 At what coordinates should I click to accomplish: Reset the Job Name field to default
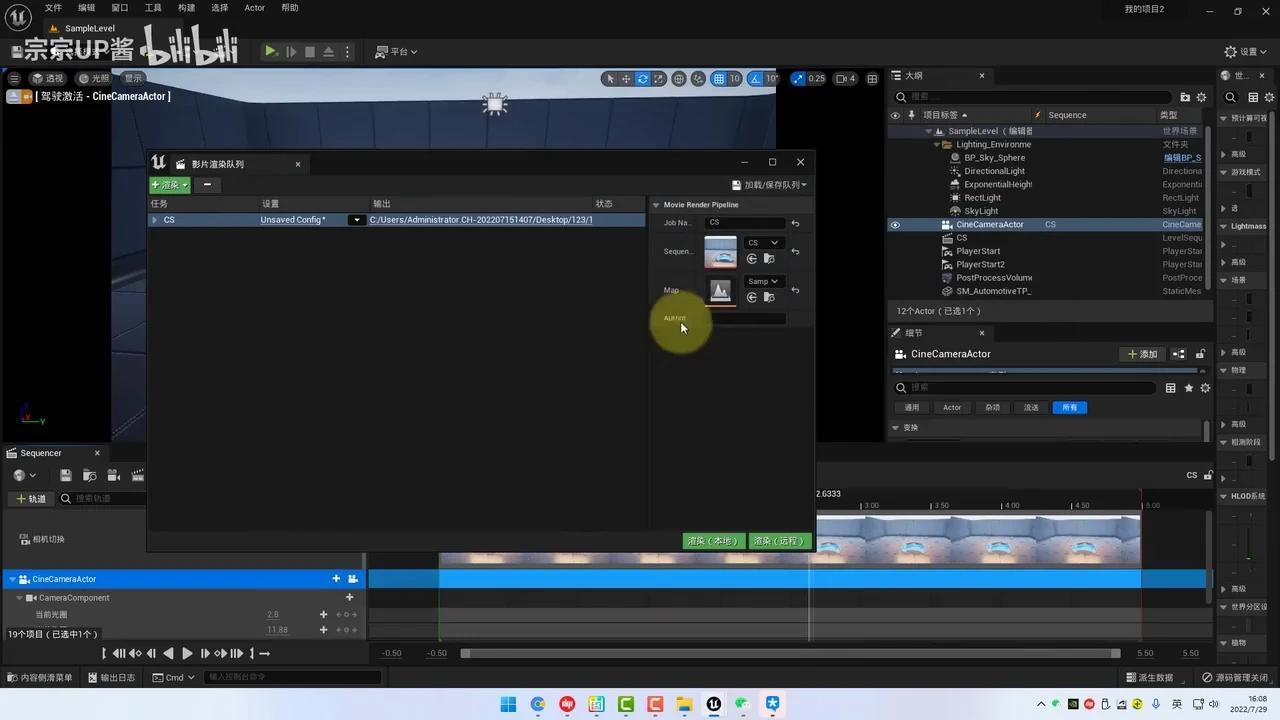coord(795,223)
